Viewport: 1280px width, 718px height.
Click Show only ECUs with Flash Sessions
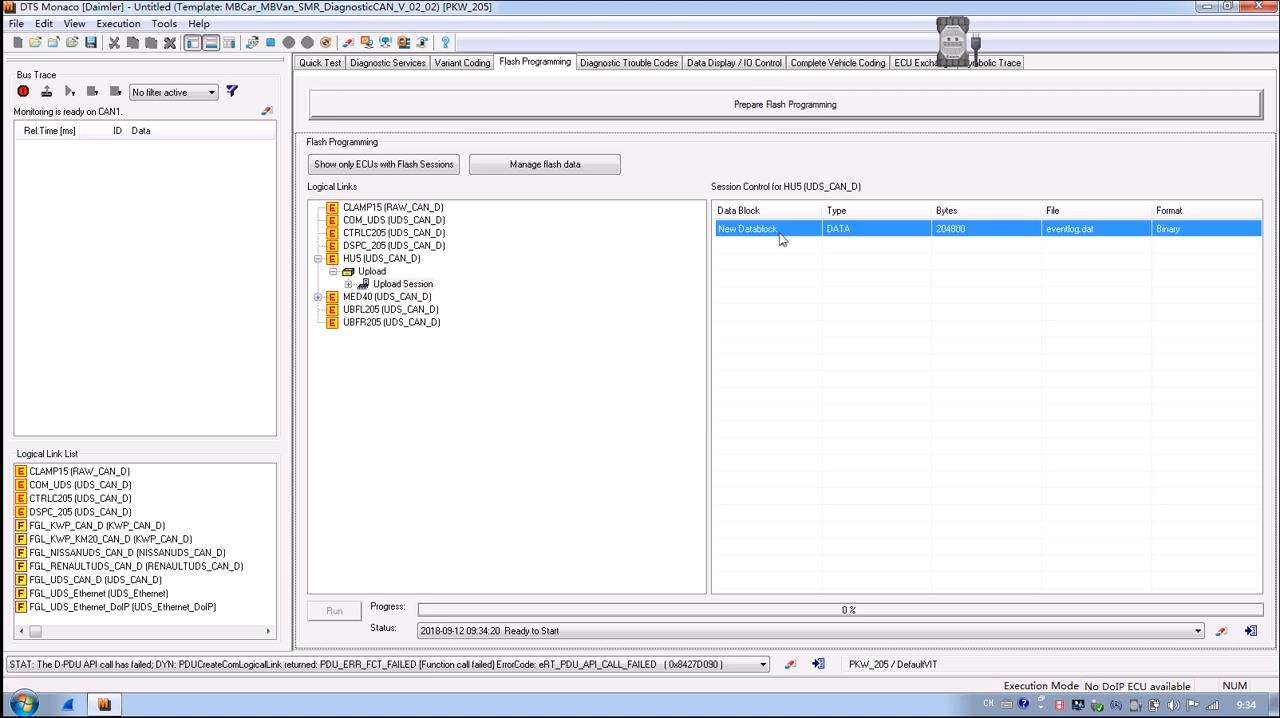(x=384, y=164)
